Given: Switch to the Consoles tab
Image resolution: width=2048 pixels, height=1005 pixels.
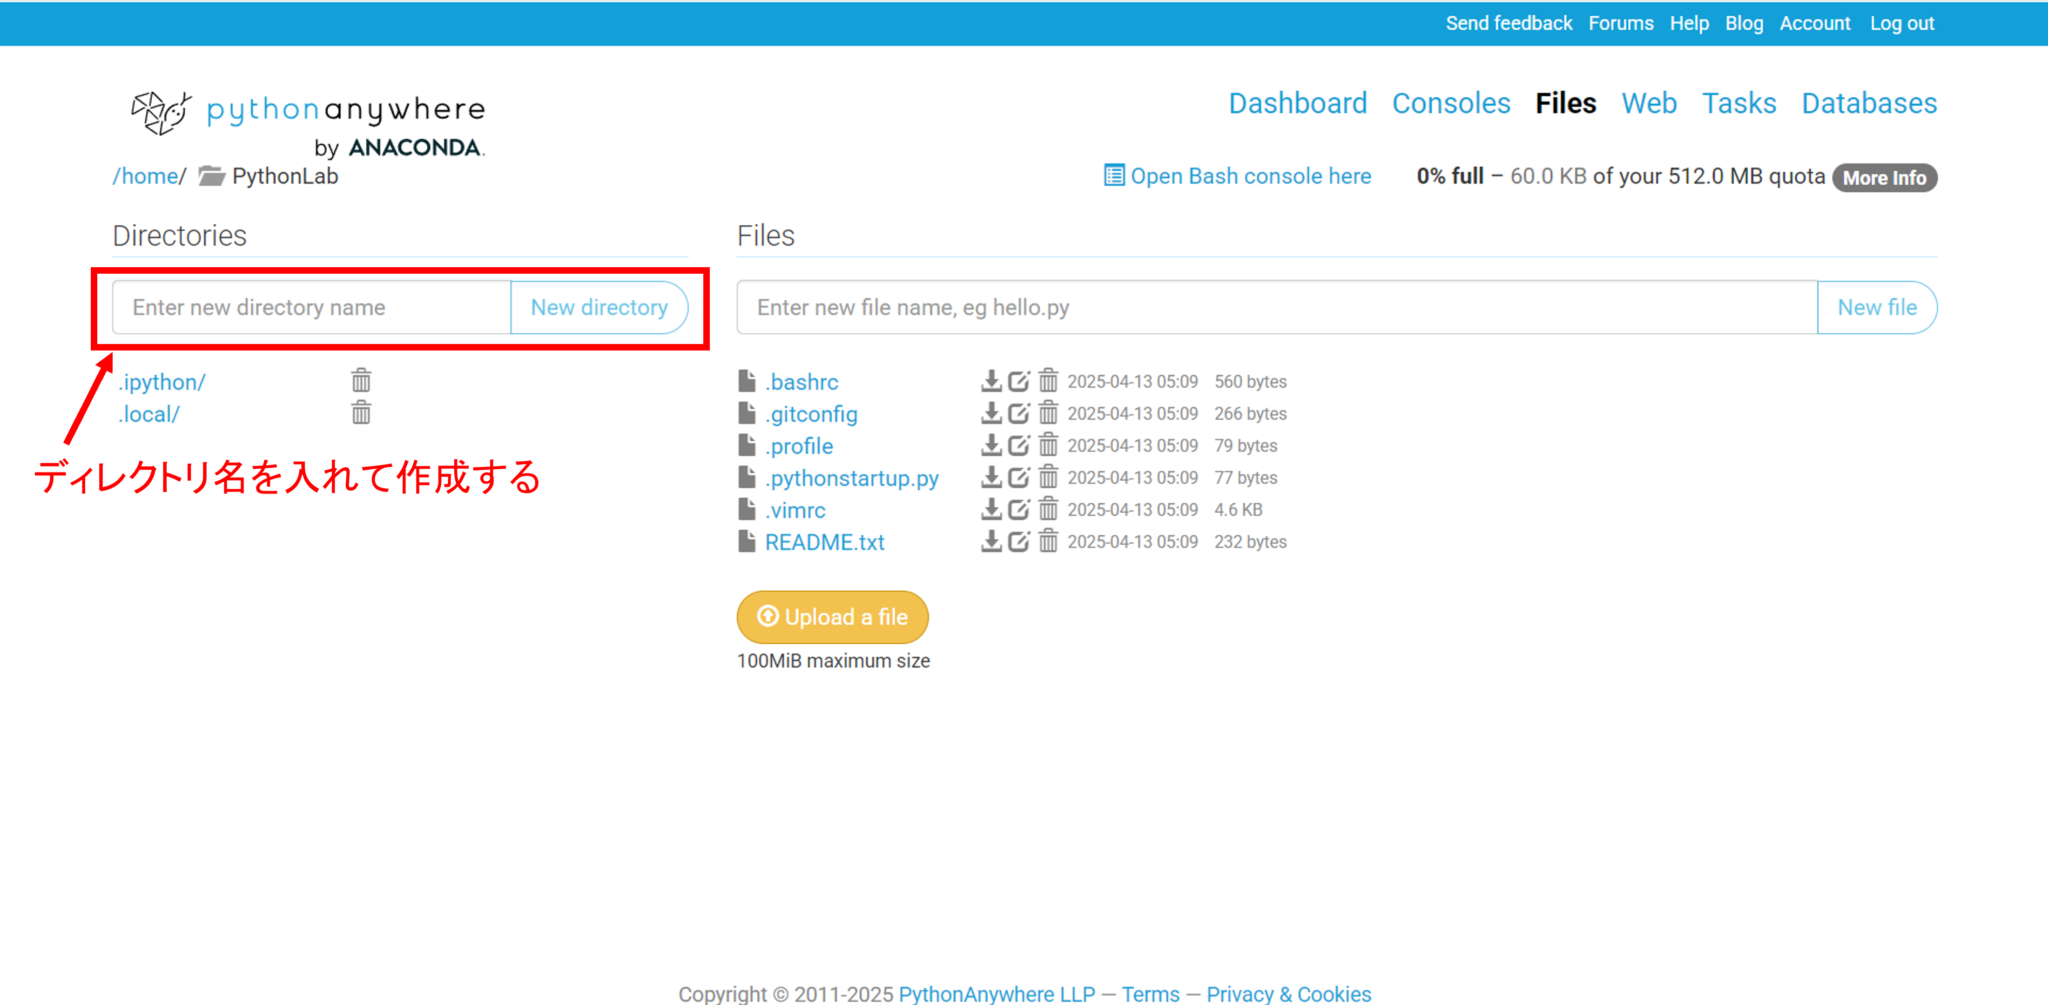Looking at the screenshot, I should 1450,103.
